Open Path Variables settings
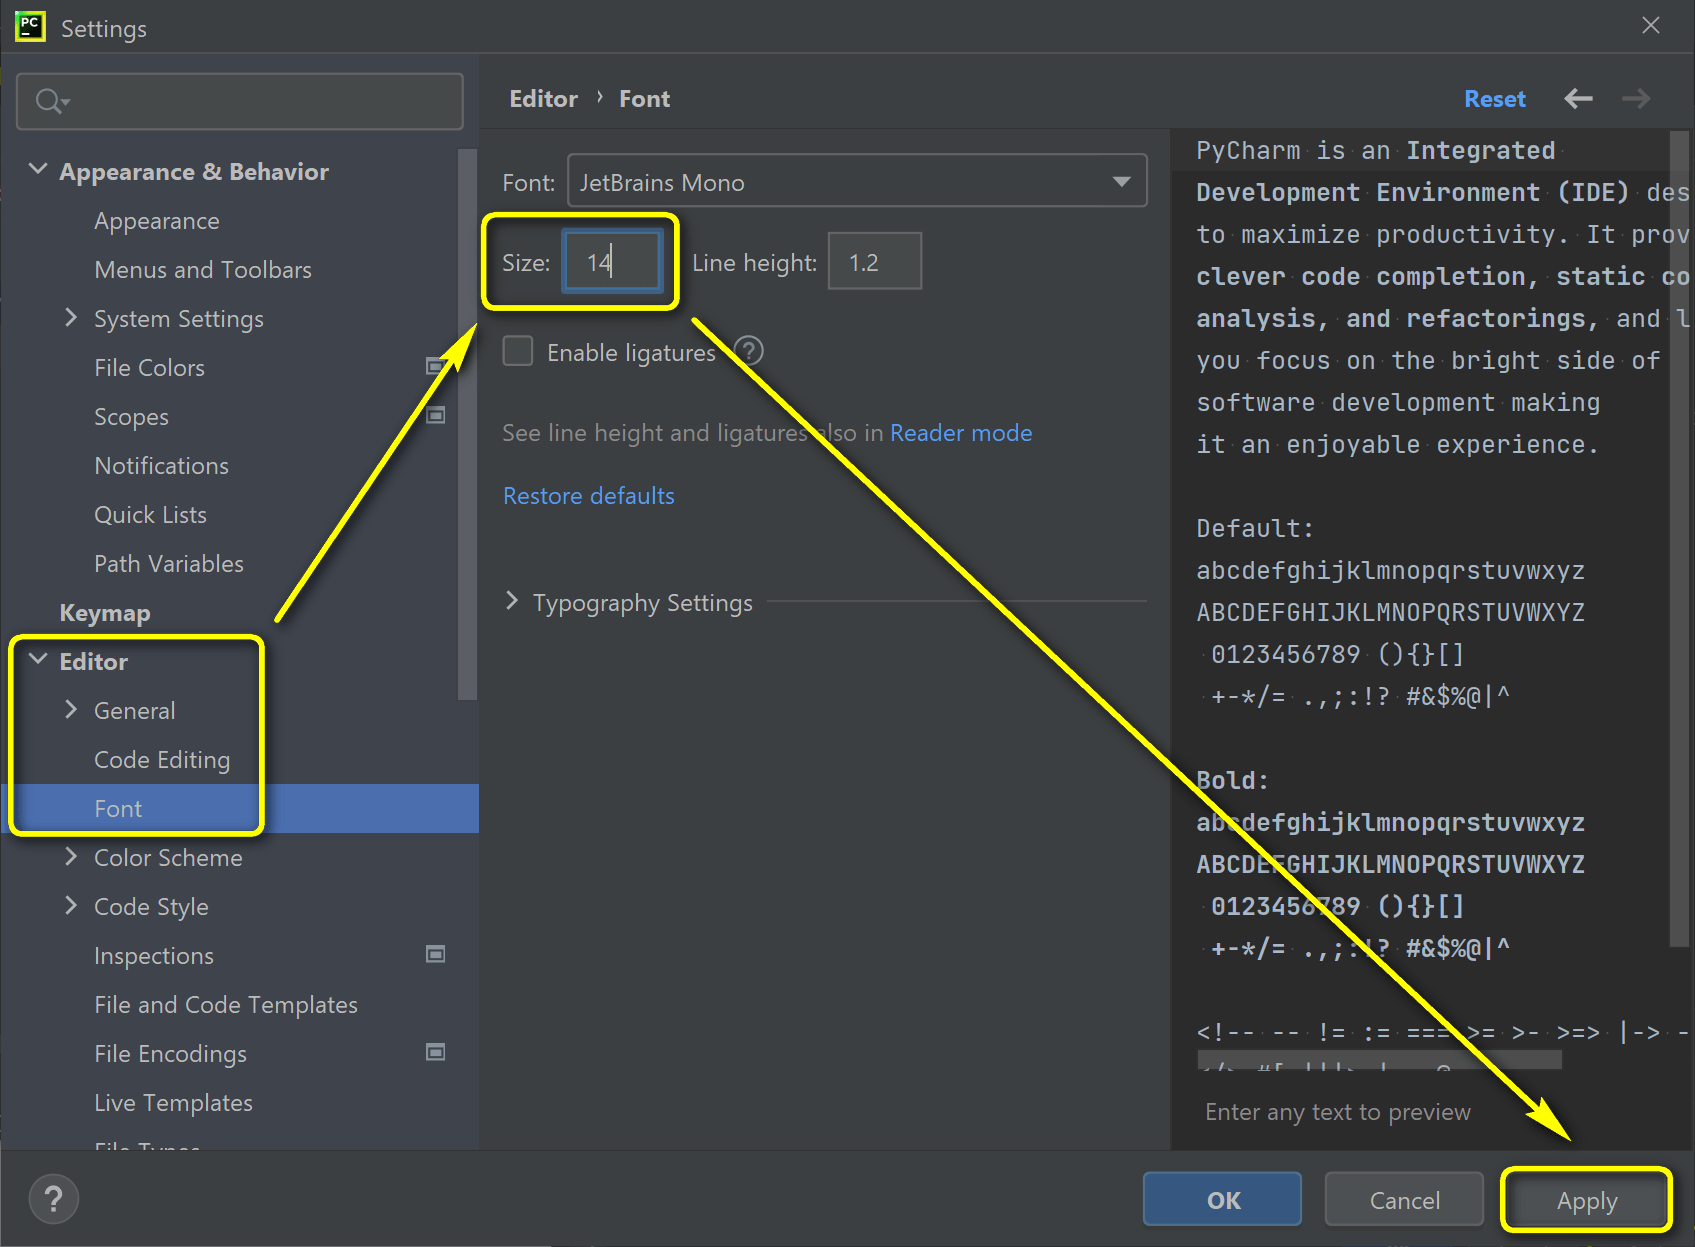 tap(169, 564)
